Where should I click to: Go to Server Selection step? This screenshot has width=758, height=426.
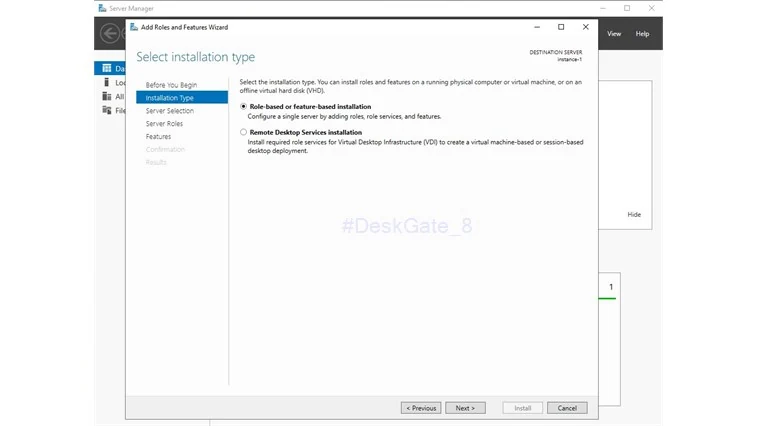click(x=170, y=111)
